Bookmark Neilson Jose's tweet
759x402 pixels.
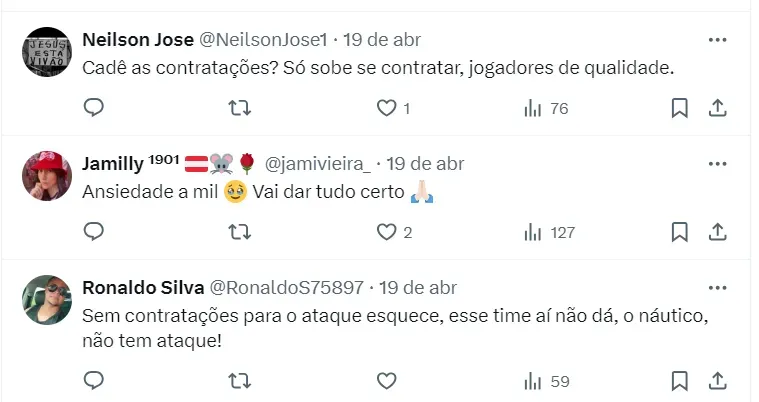(680, 108)
